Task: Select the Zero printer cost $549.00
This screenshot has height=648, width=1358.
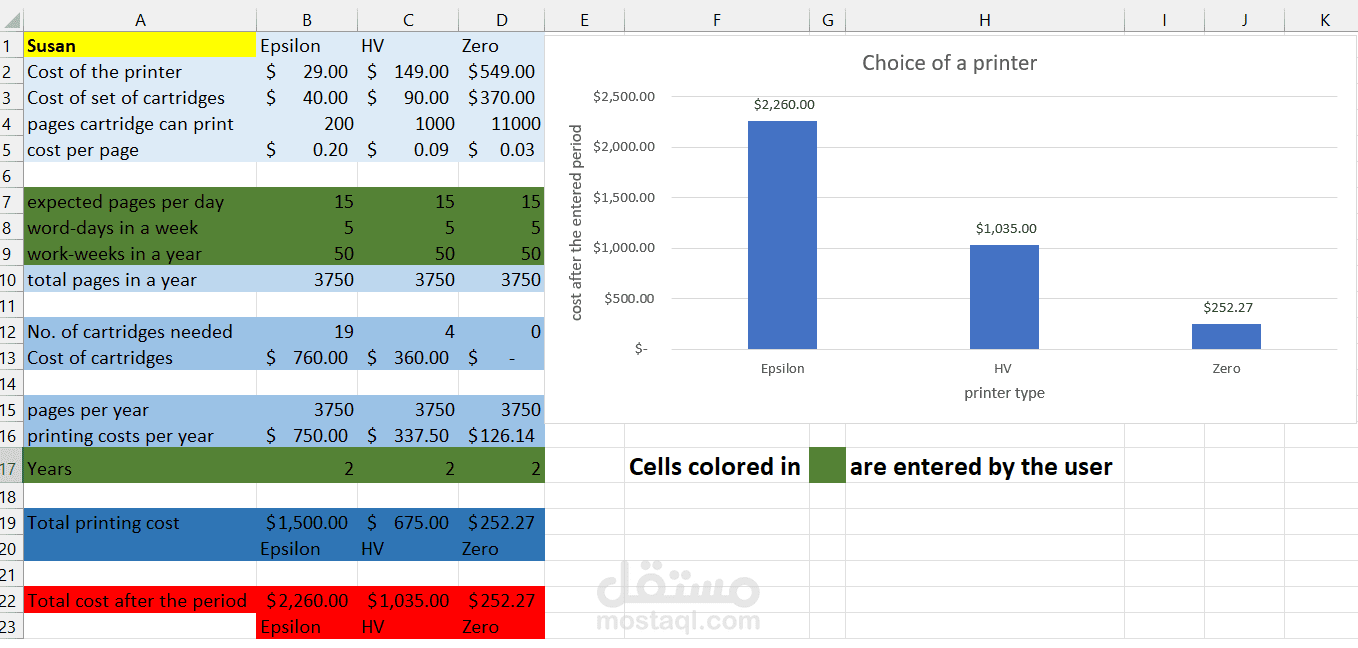Action: tap(501, 71)
